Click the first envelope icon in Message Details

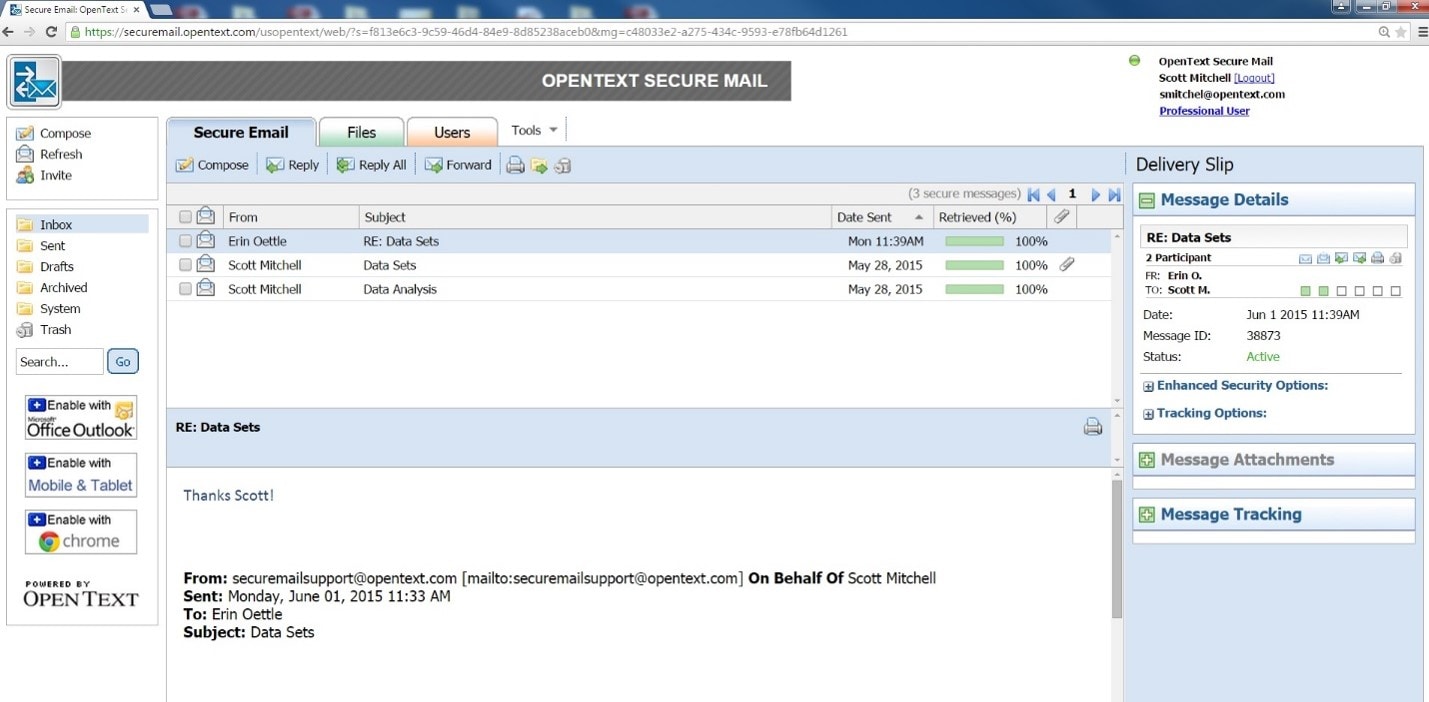click(x=1305, y=258)
